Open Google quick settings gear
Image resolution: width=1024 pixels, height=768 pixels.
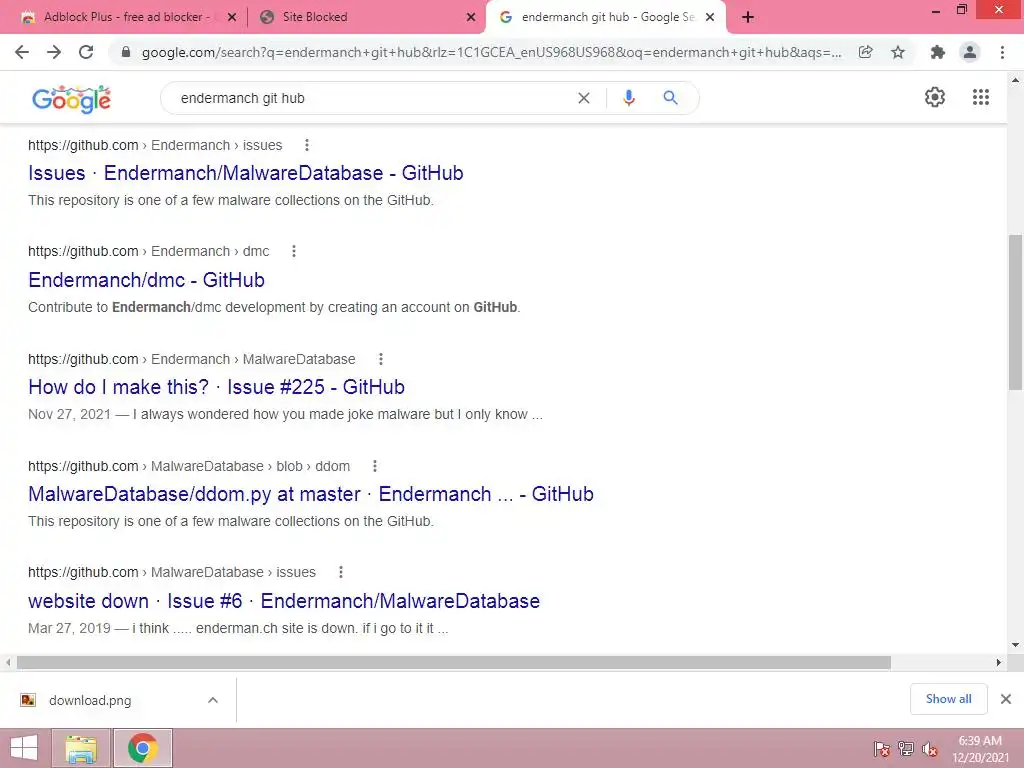(x=935, y=97)
